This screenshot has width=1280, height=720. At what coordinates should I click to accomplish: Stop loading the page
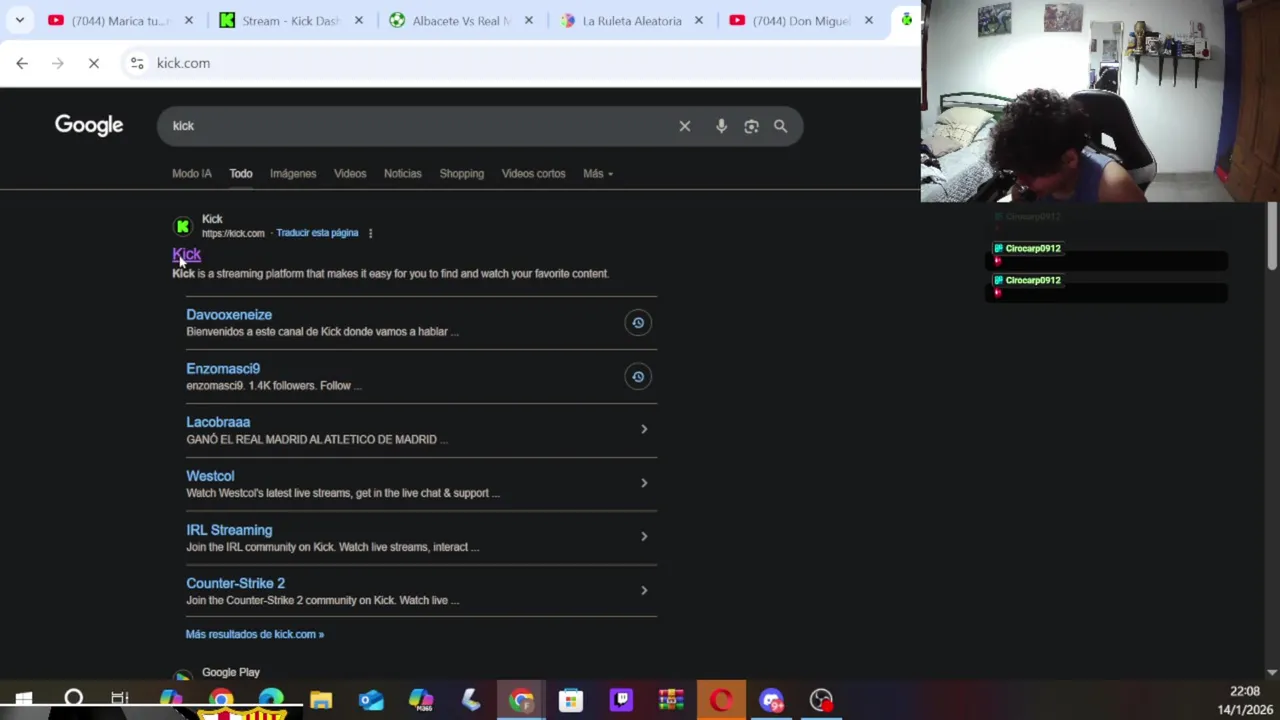(94, 63)
